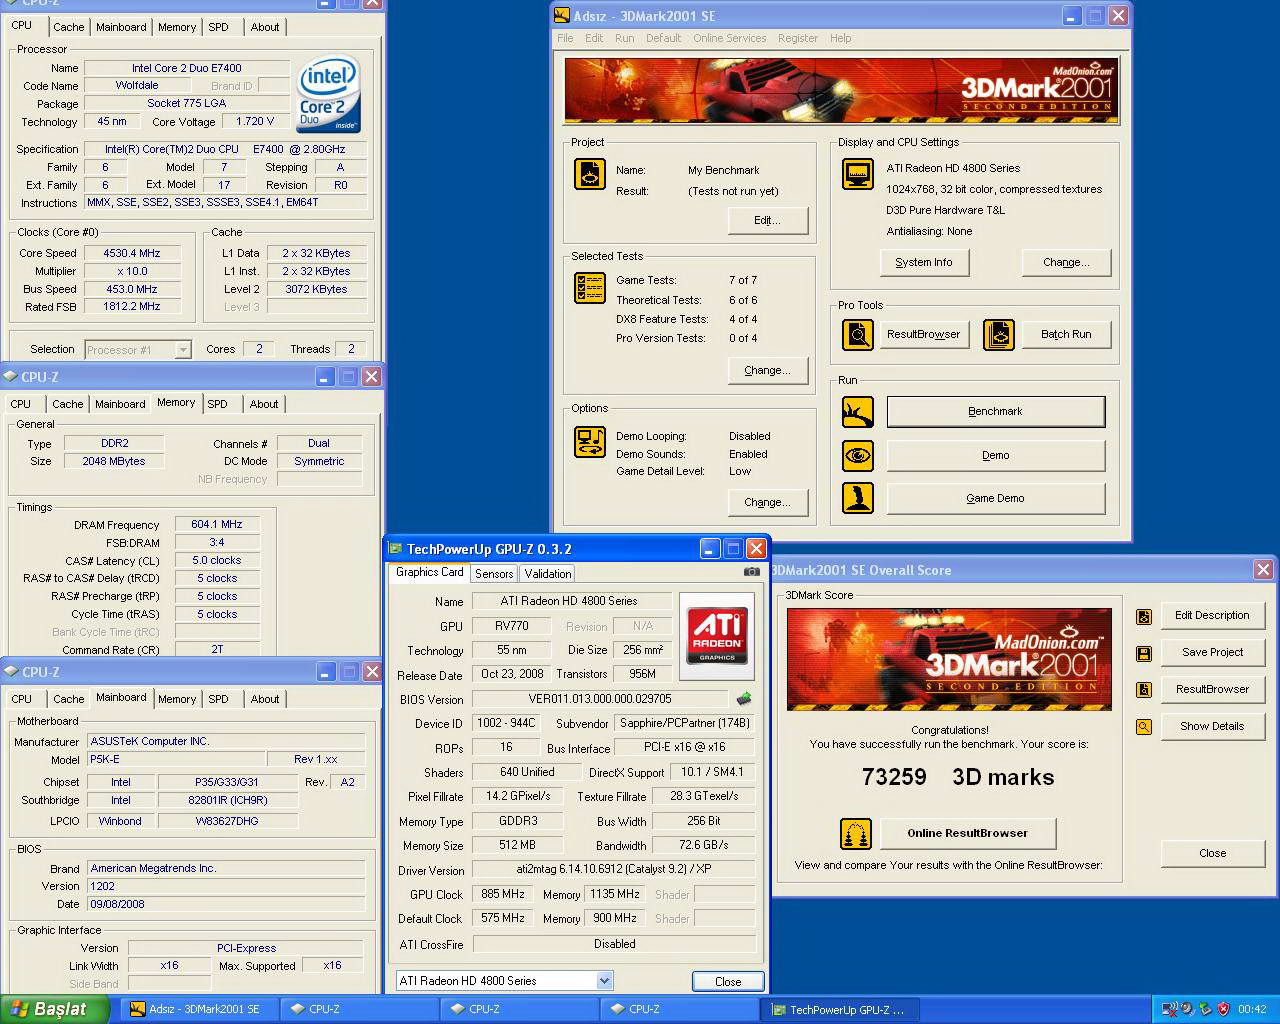Click the red security shield tray icon
The height and width of the screenshot is (1024, 1280).
(1222, 1009)
